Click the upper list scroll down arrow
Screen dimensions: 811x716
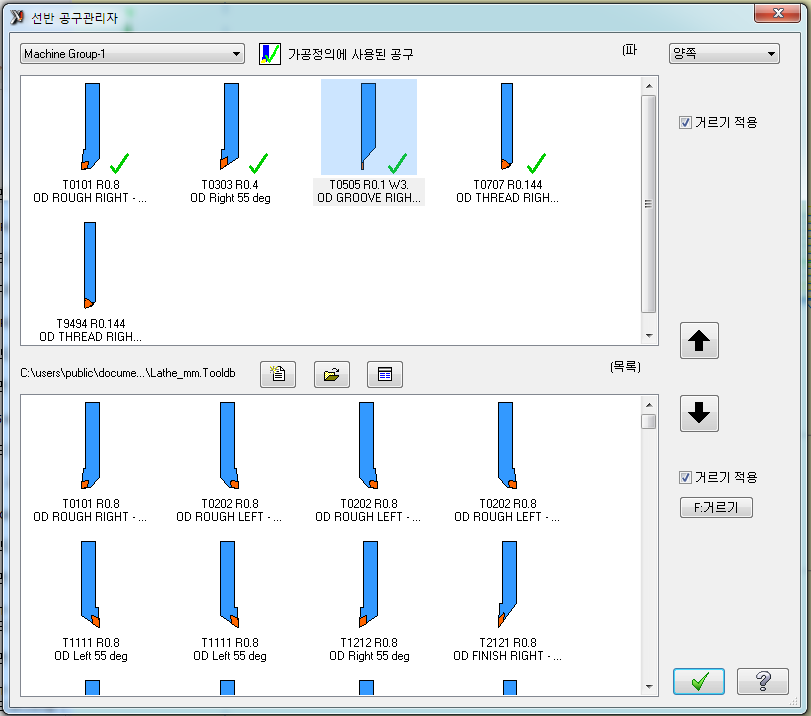point(649,336)
